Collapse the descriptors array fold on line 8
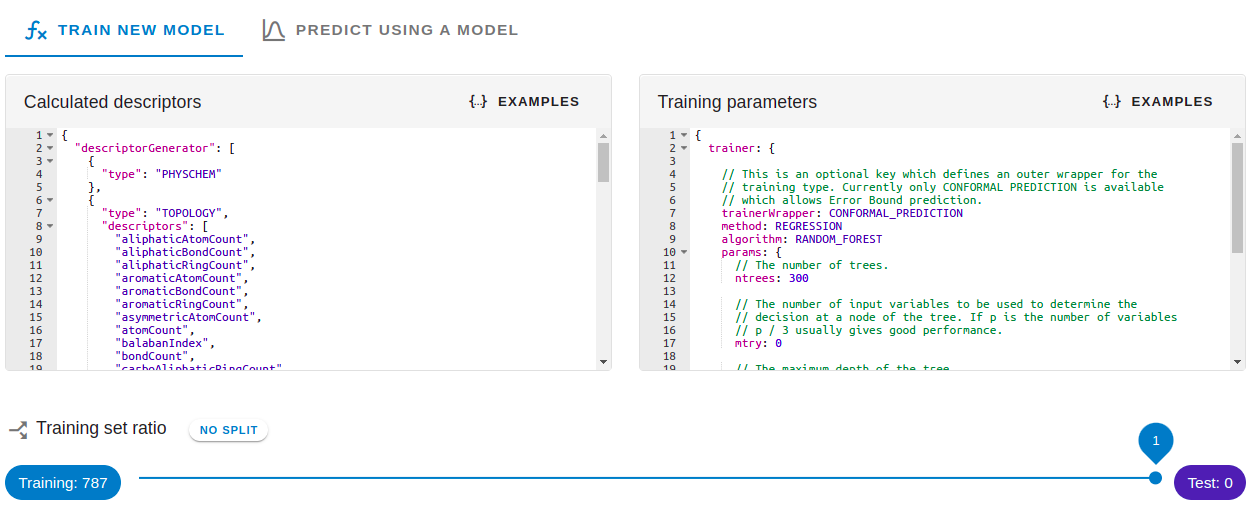 point(50,226)
